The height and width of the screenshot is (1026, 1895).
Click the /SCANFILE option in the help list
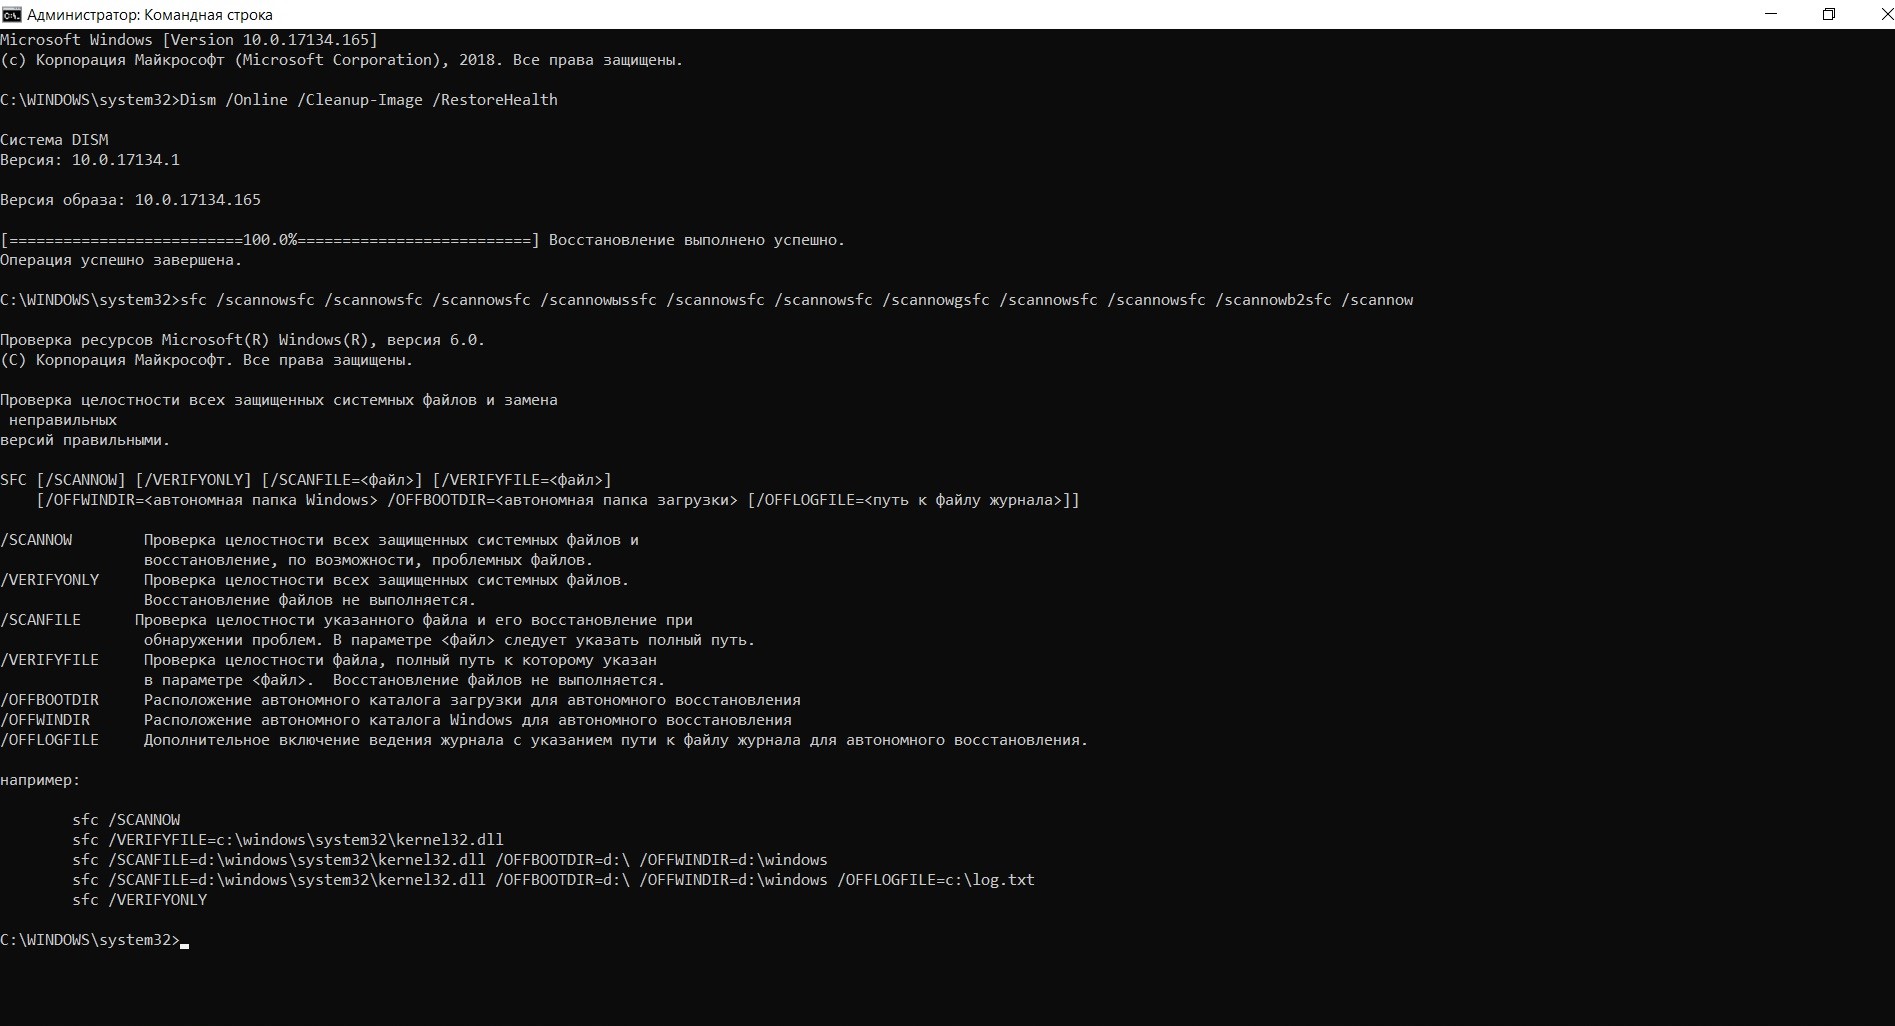(x=41, y=620)
